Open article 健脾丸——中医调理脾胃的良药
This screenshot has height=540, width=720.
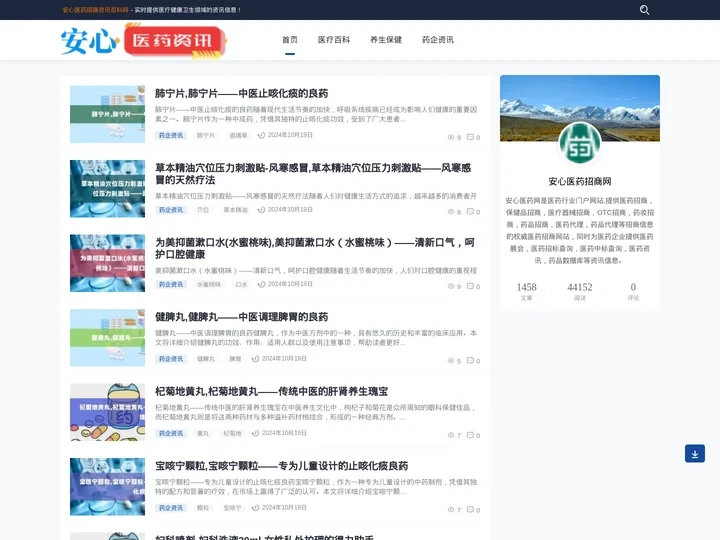click(242, 317)
